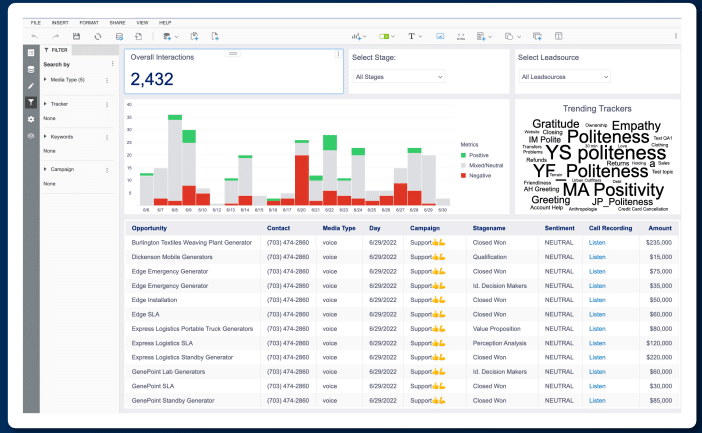The width and height of the screenshot is (702, 433).
Task: Open the SHARE menu
Action: (117, 22)
